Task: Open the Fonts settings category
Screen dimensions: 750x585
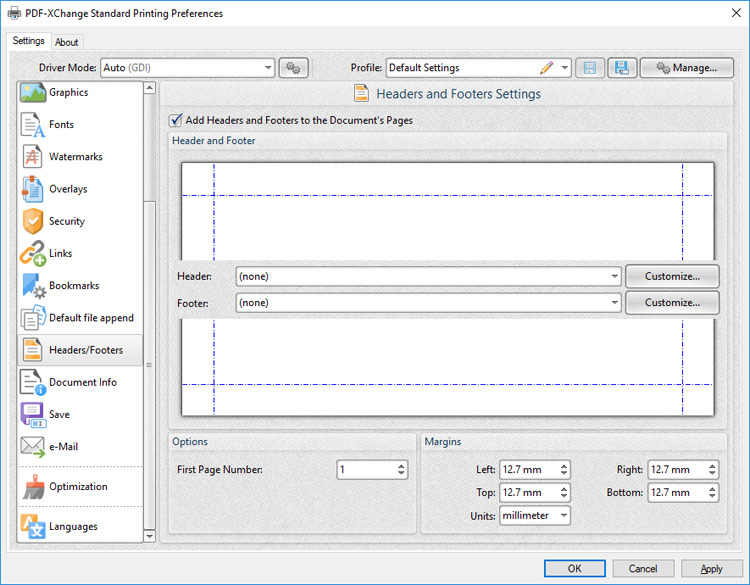Action: pos(80,124)
